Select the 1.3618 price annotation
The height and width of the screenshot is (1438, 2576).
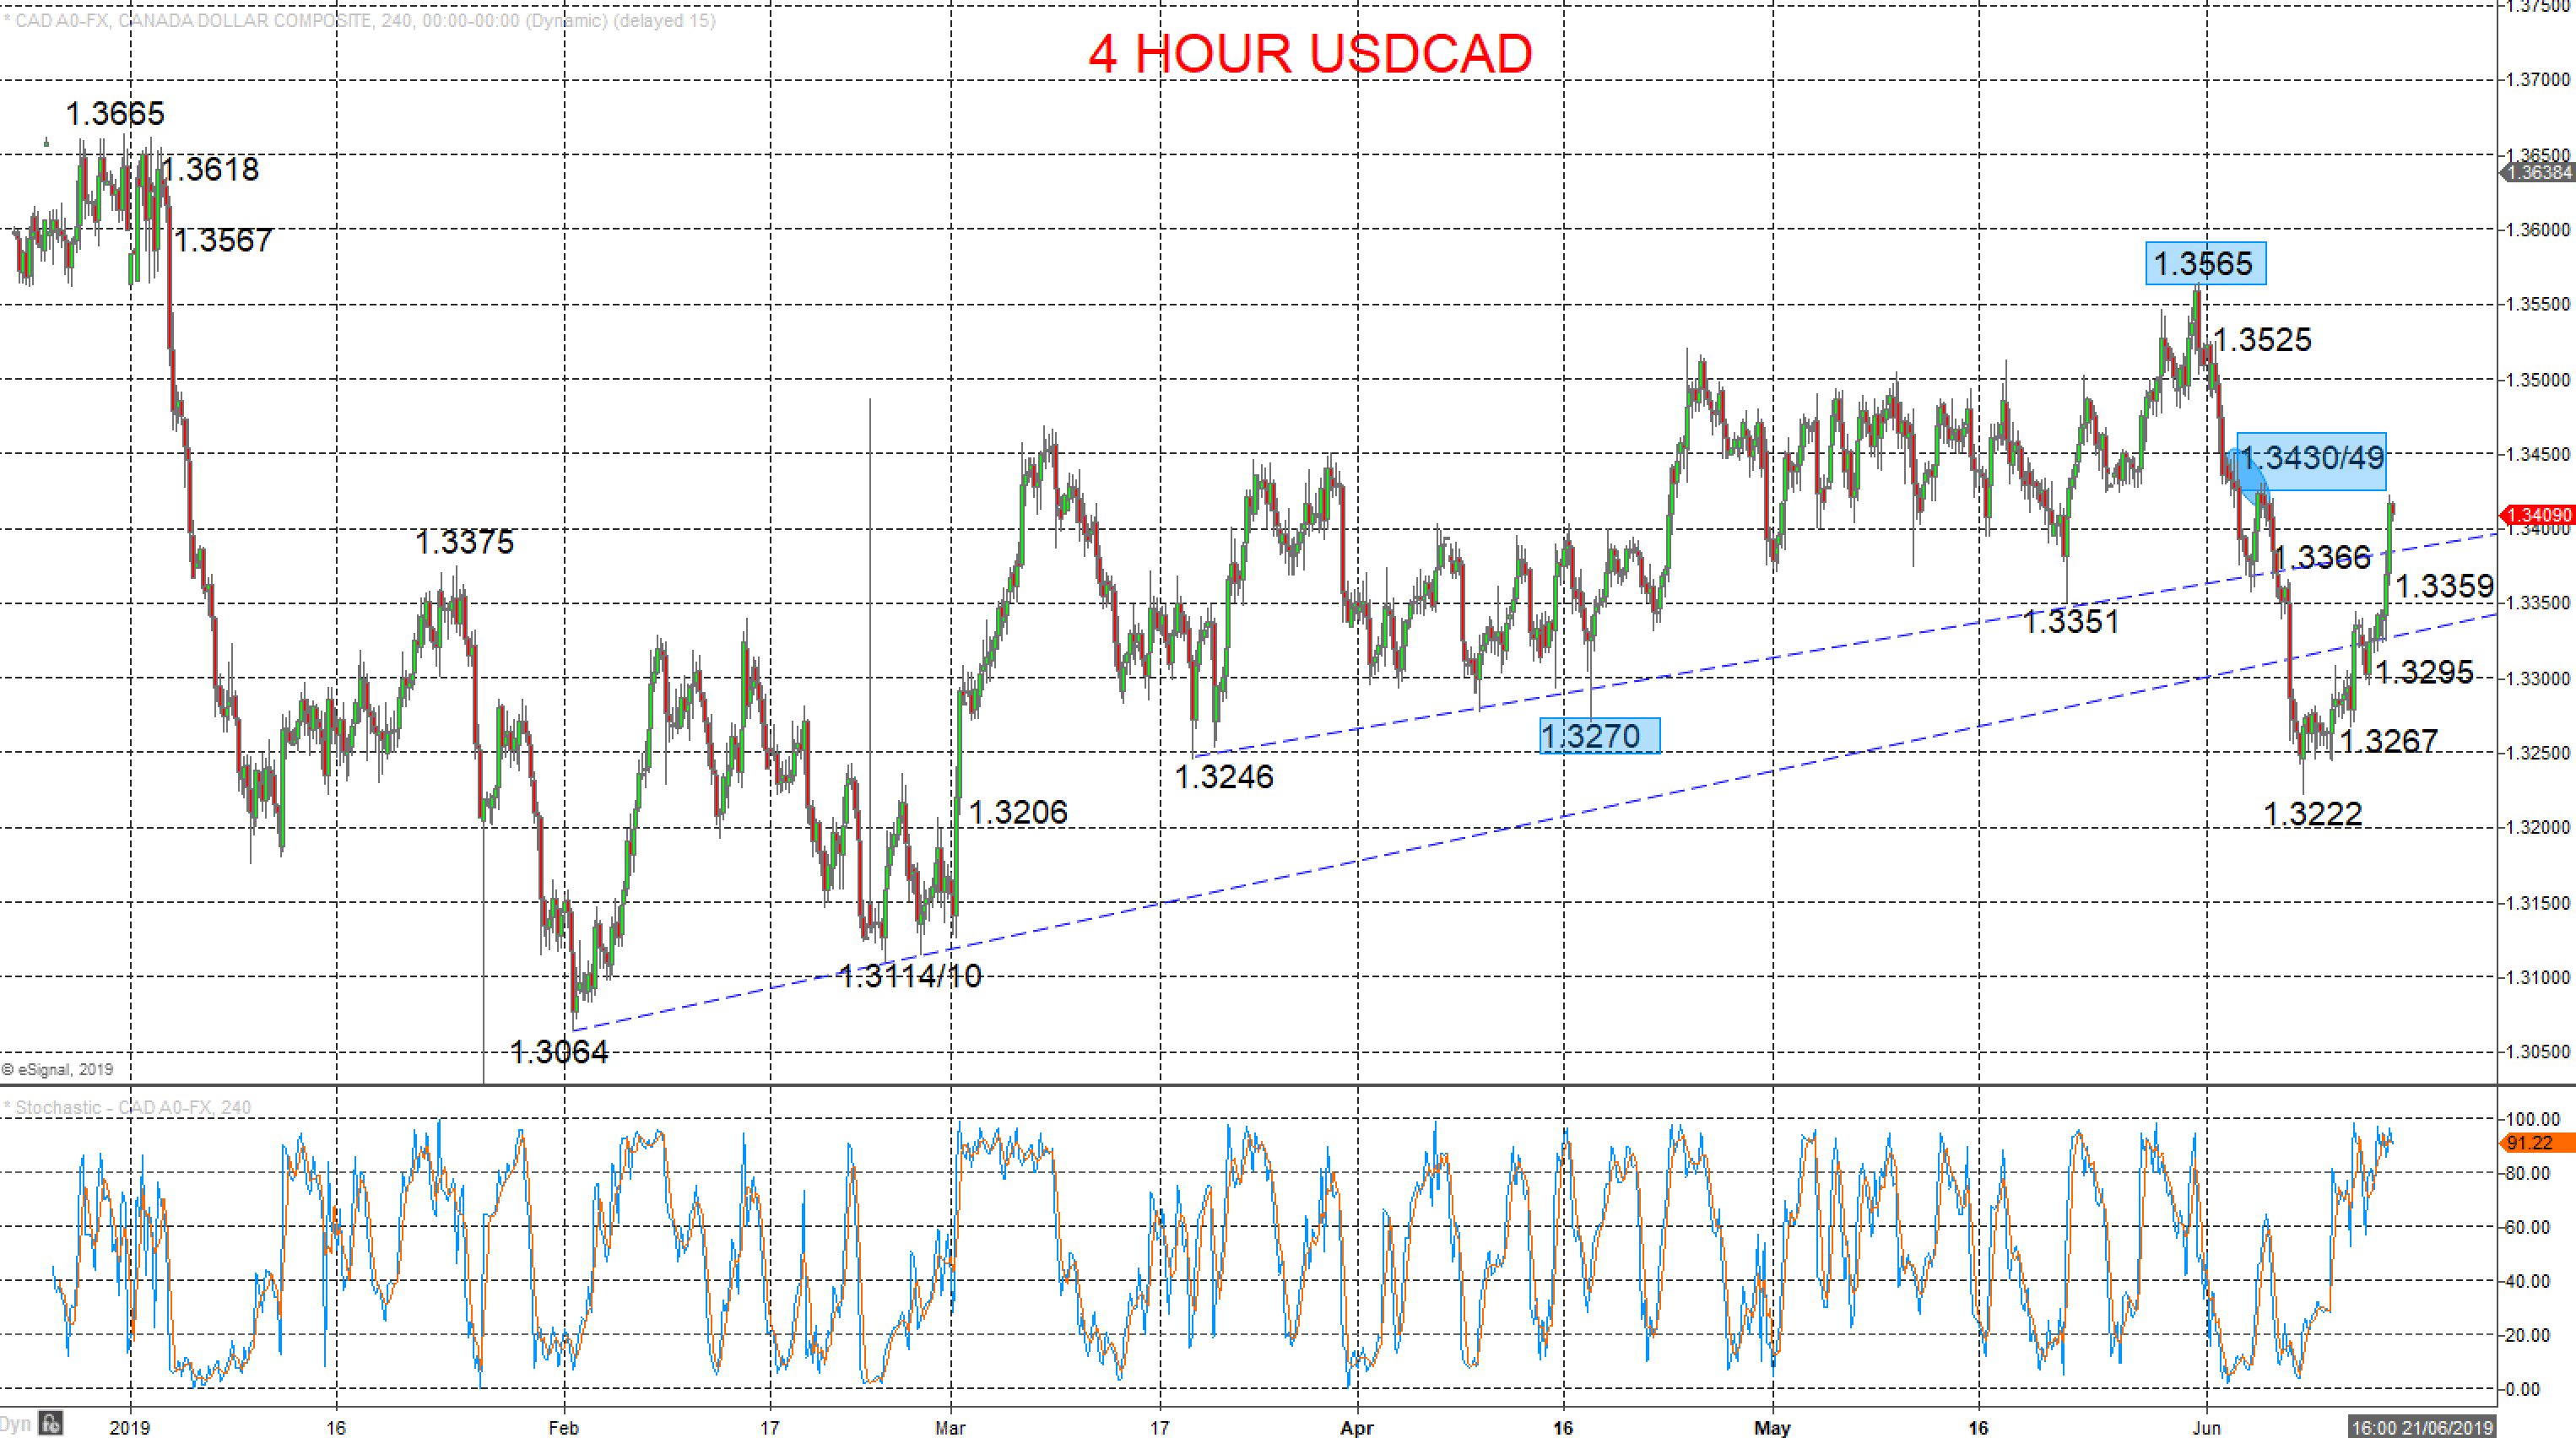point(210,169)
